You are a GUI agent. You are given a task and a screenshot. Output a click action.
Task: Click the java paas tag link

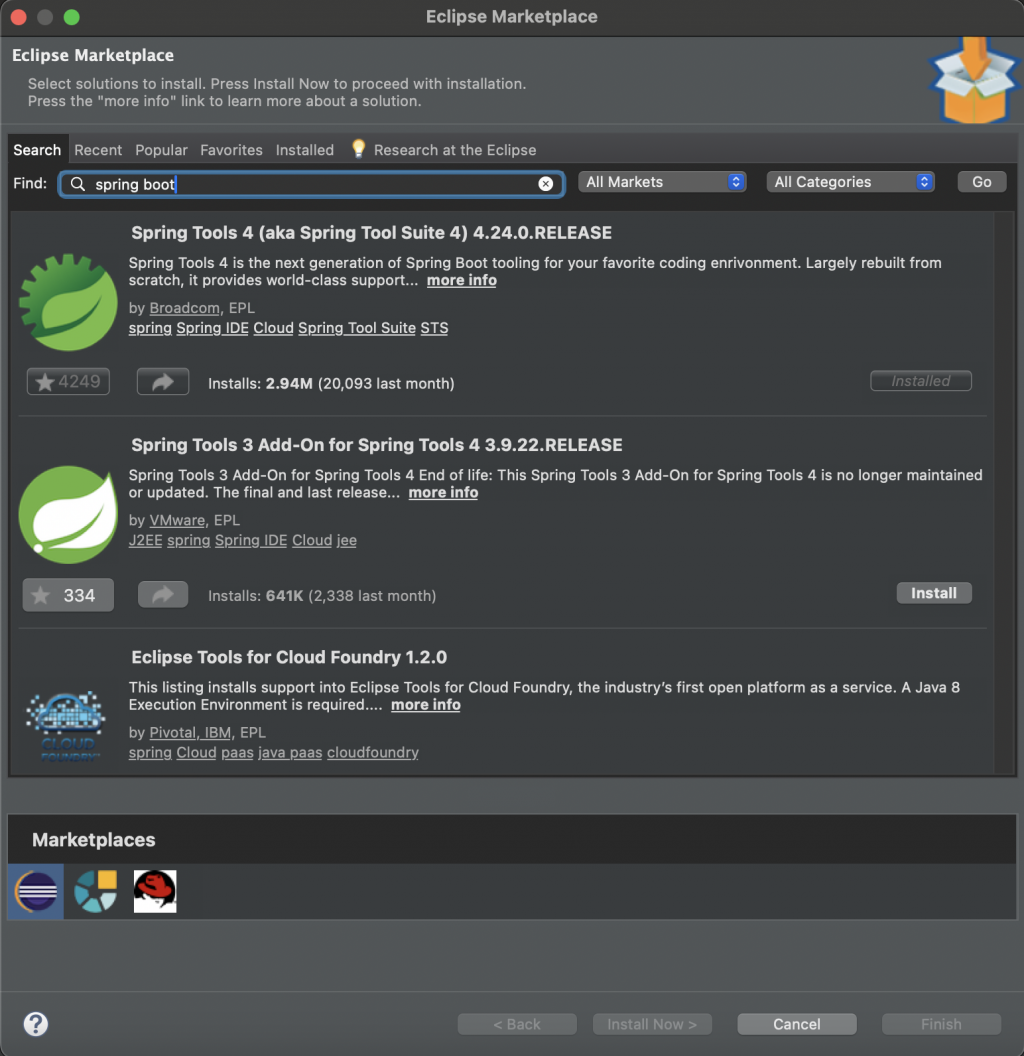pos(290,752)
